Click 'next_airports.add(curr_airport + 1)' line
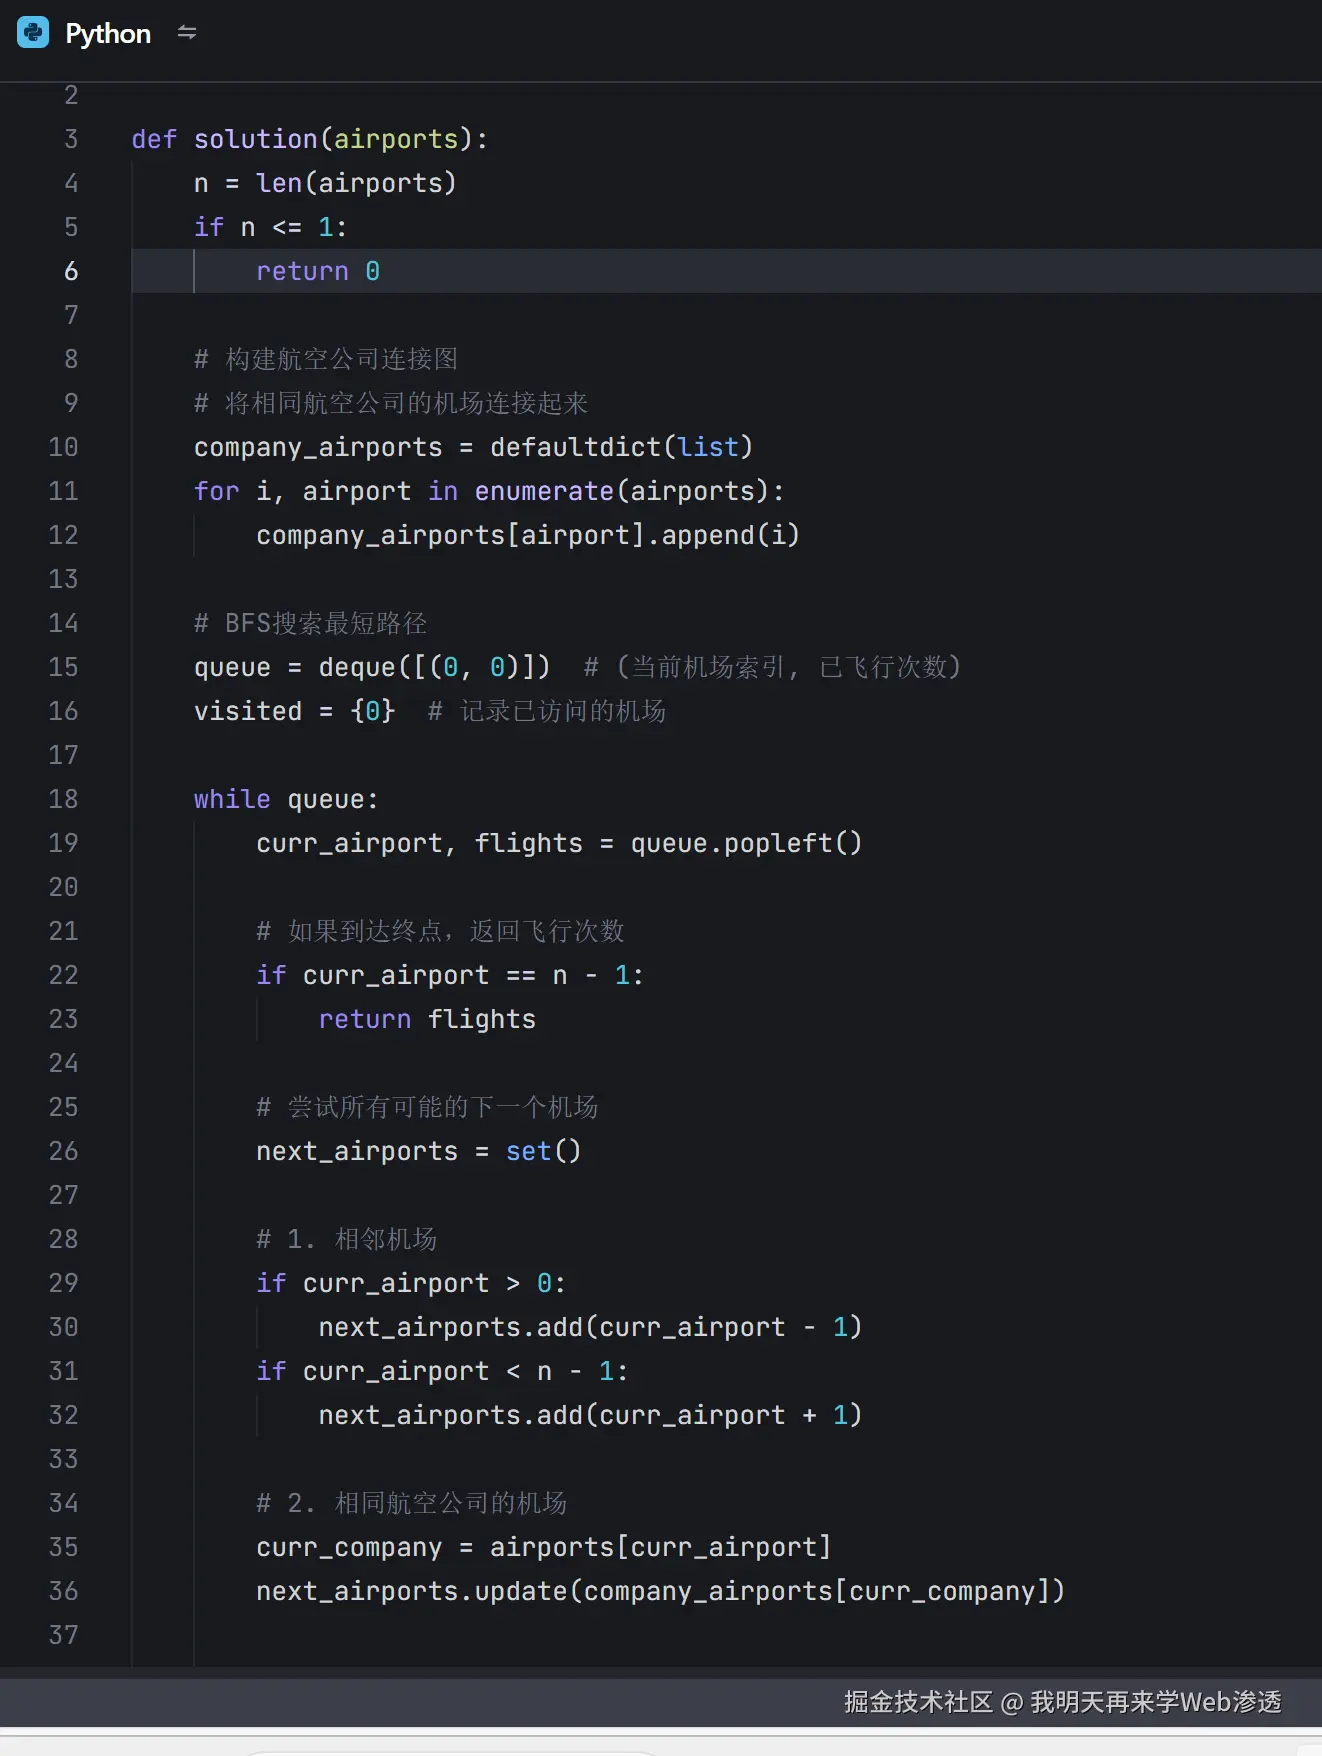1322x1756 pixels. [590, 1415]
